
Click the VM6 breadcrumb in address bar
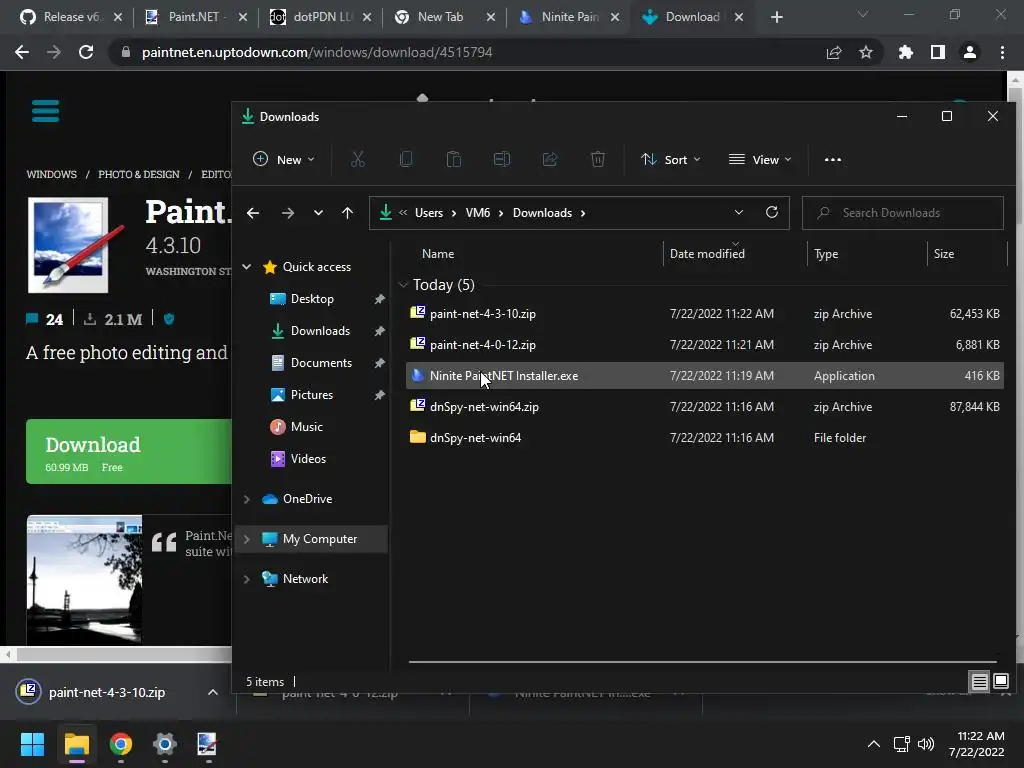pyautogui.click(x=477, y=213)
